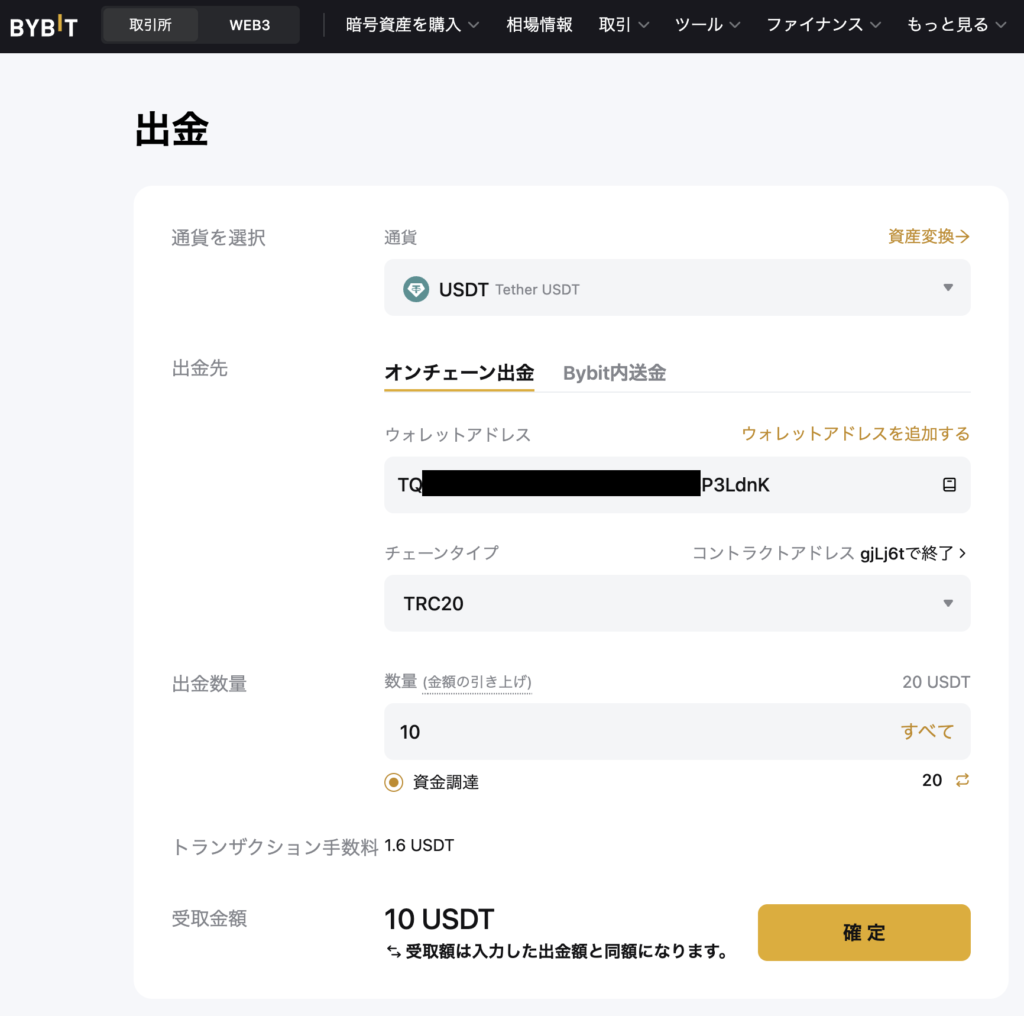Switch to the WEB3 tab
This screenshot has height=1016, width=1024.
point(249,25)
